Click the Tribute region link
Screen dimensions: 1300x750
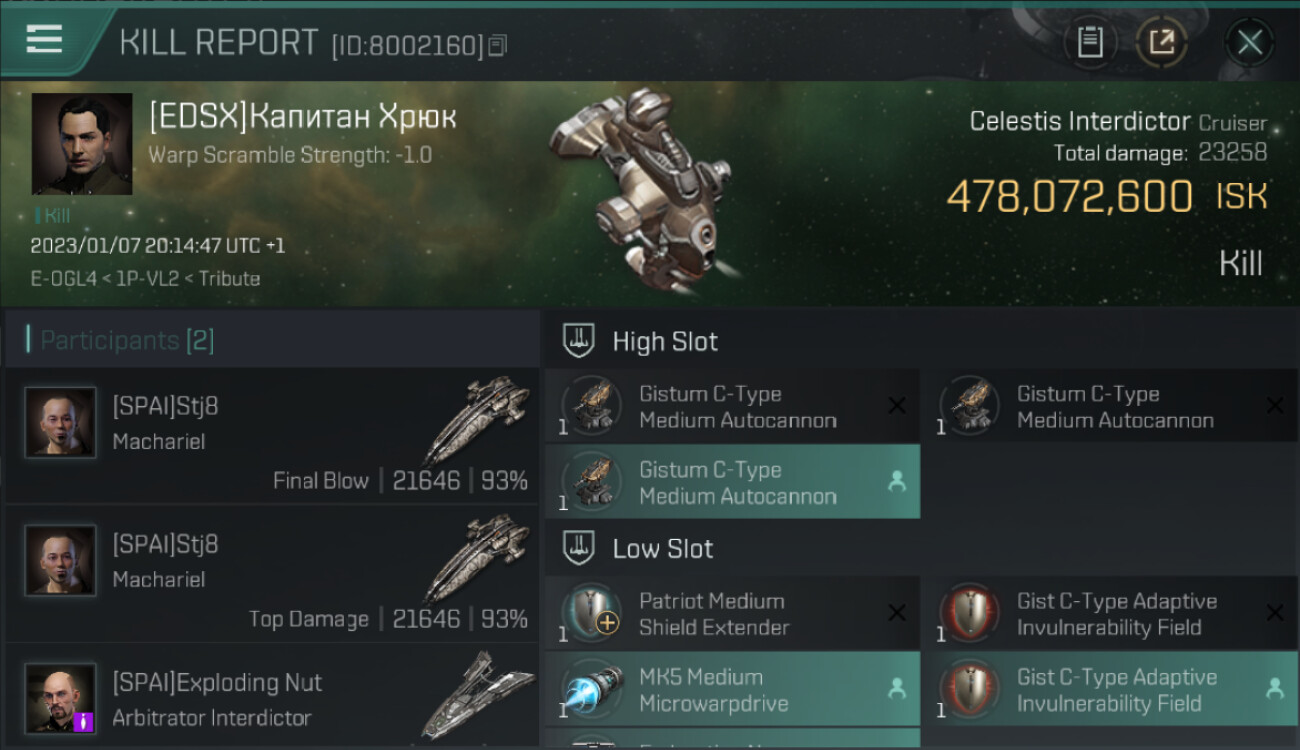[229, 278]
